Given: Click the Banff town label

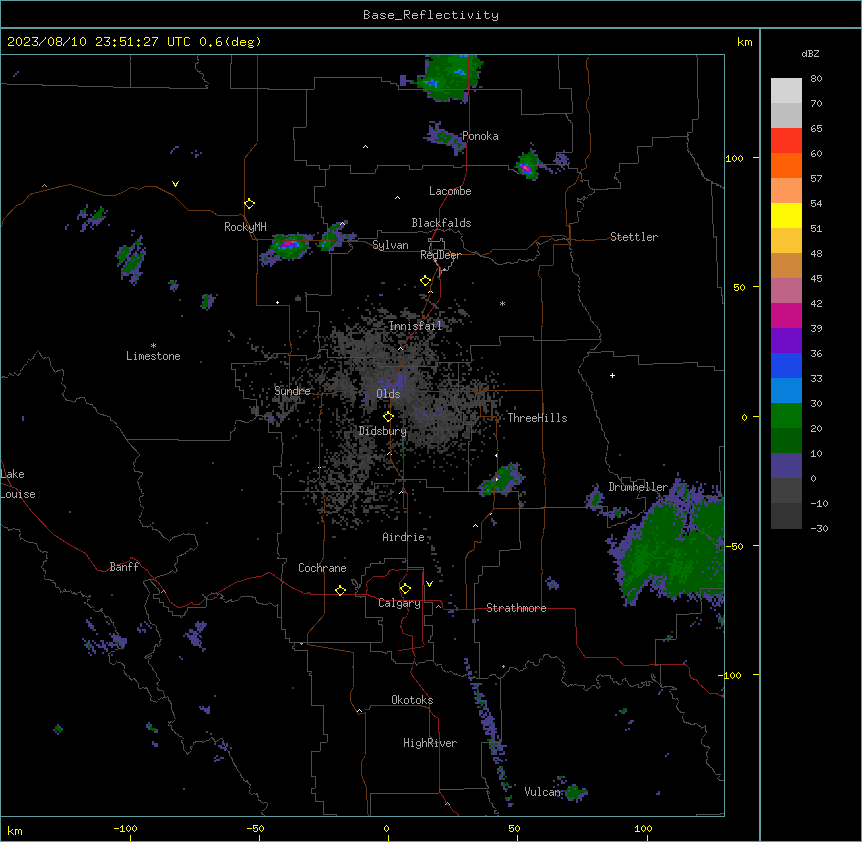Looking at the screenshot, I should coord(124,567).
